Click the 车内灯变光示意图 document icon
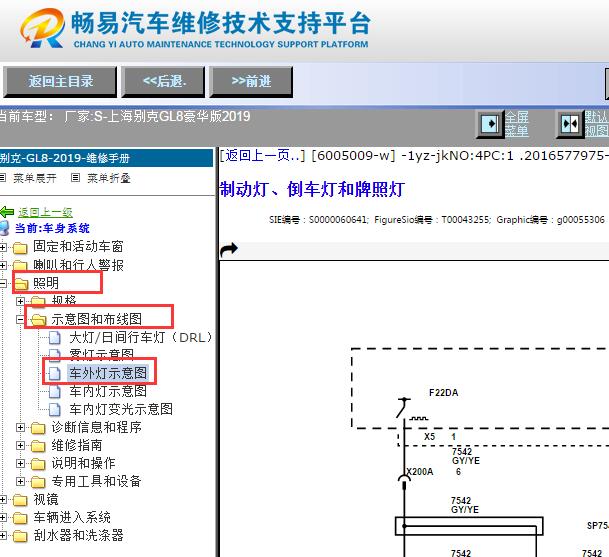Screen dimensions: 609x557 click(x=55, y=409)
